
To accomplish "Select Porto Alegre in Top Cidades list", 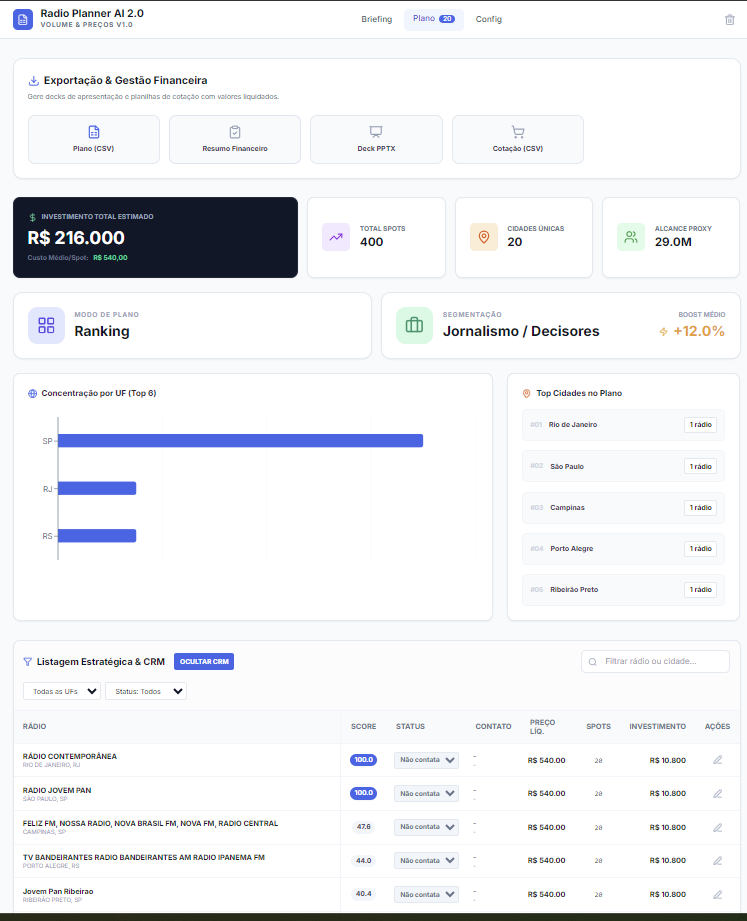I will (623, 549).
